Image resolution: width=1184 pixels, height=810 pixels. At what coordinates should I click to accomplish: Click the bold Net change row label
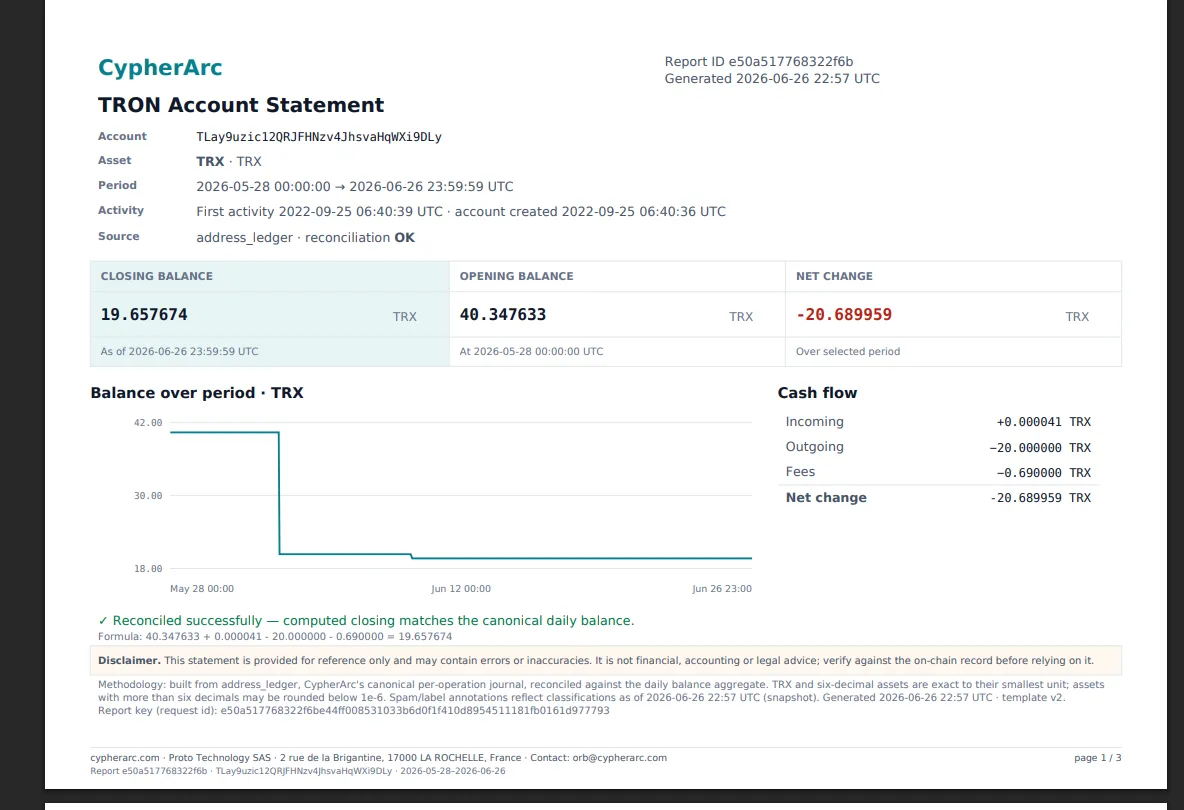tap(826, 497)
